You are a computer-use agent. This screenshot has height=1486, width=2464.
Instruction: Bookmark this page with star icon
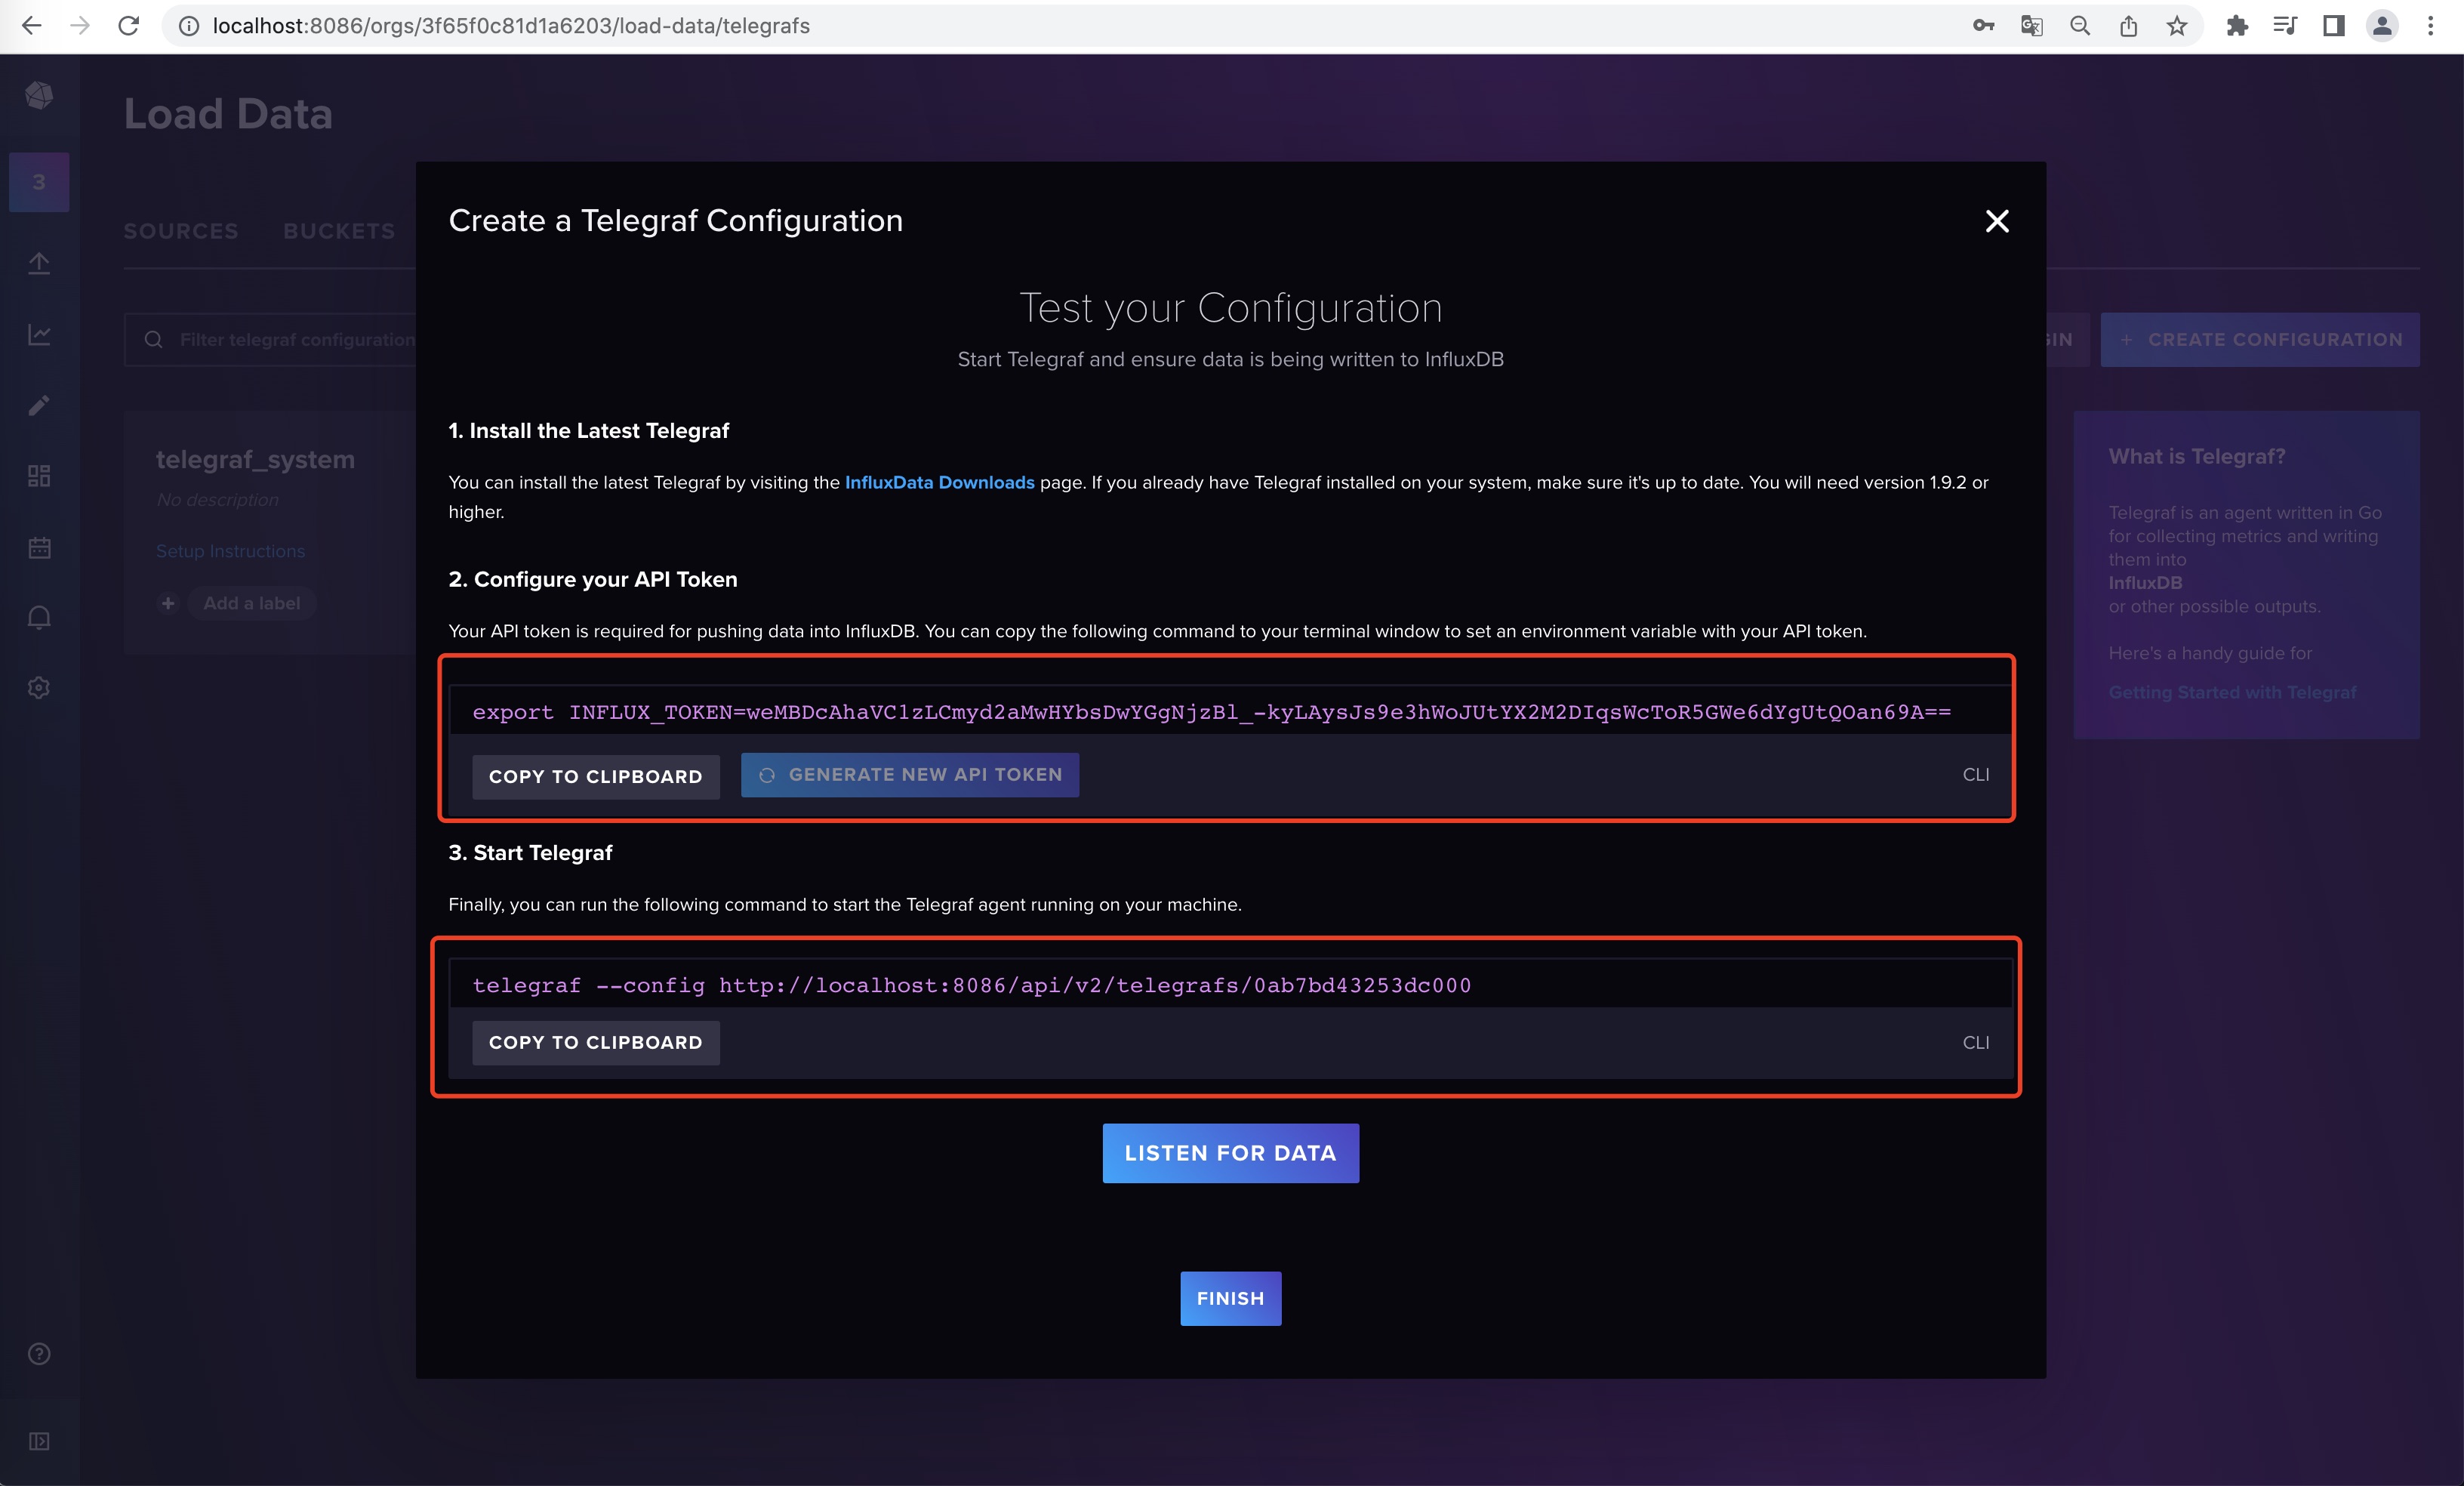coord(2177,26)
